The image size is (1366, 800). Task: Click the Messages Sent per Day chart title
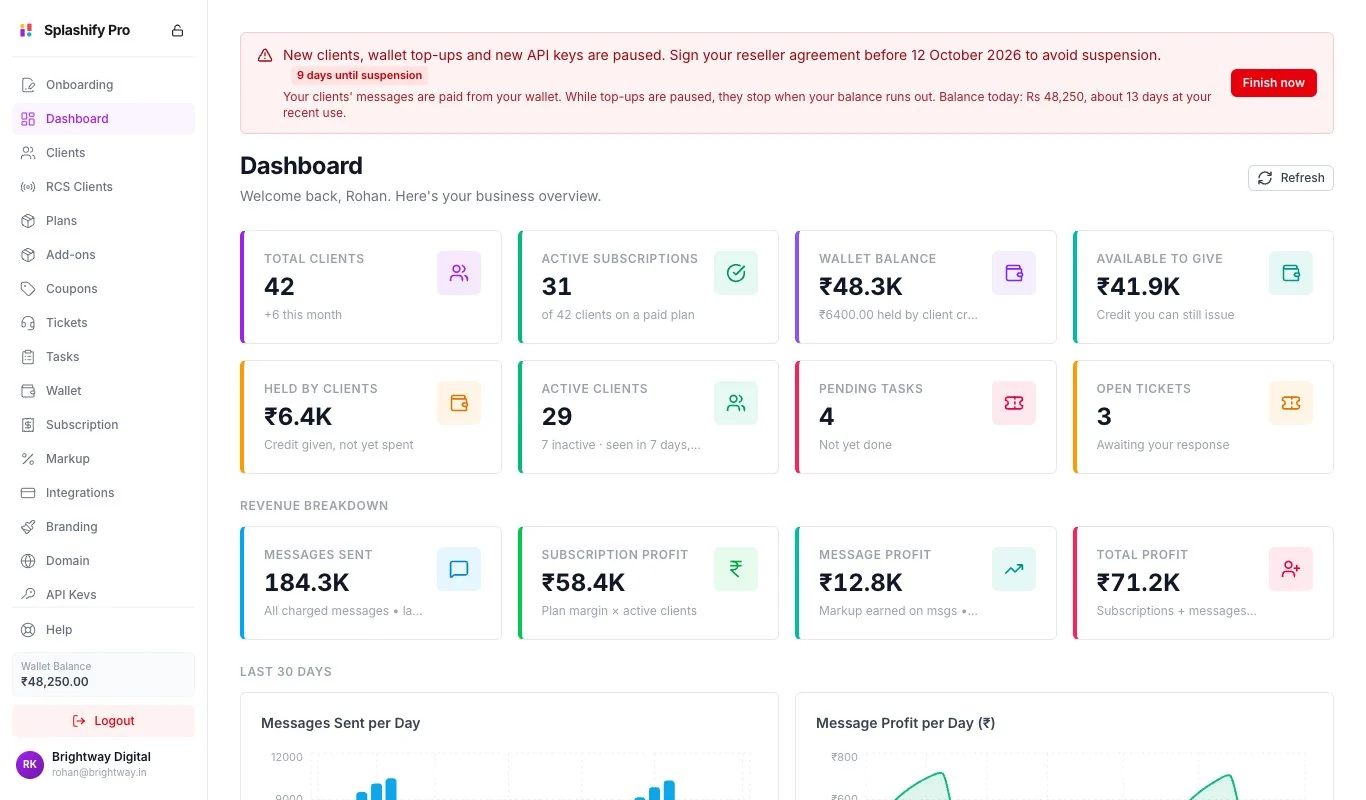pos(340,723)
